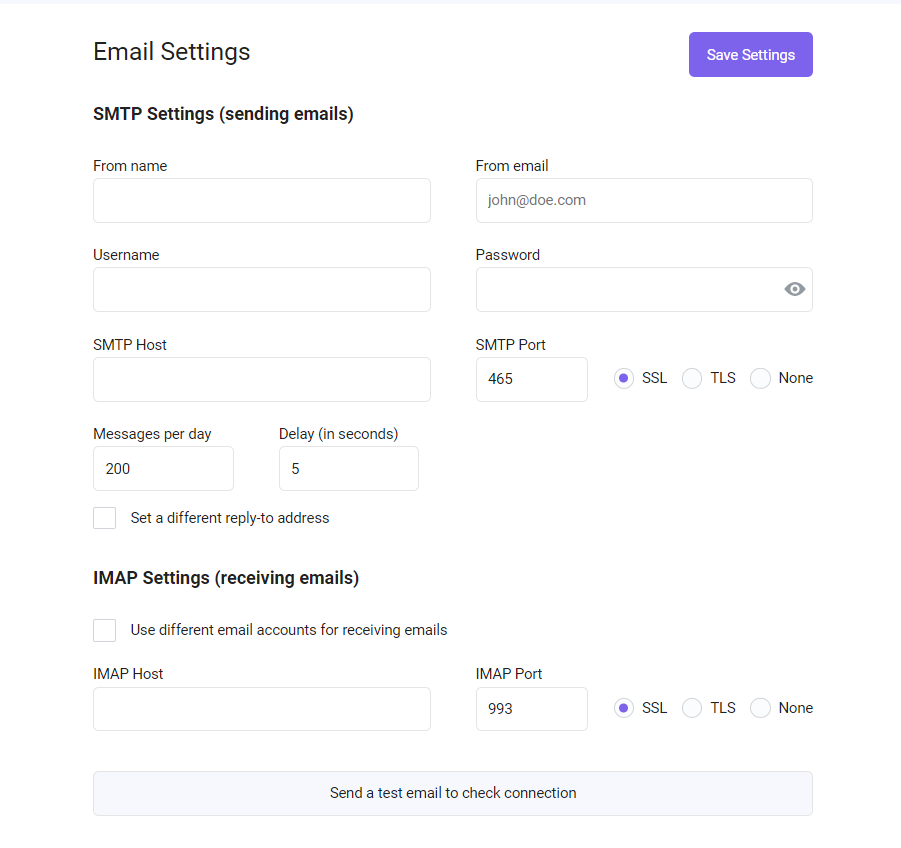Image resolution: width=901 pixels, height=848 pixels.
Task: Show password with eye icon
Action: coord(794,289)
